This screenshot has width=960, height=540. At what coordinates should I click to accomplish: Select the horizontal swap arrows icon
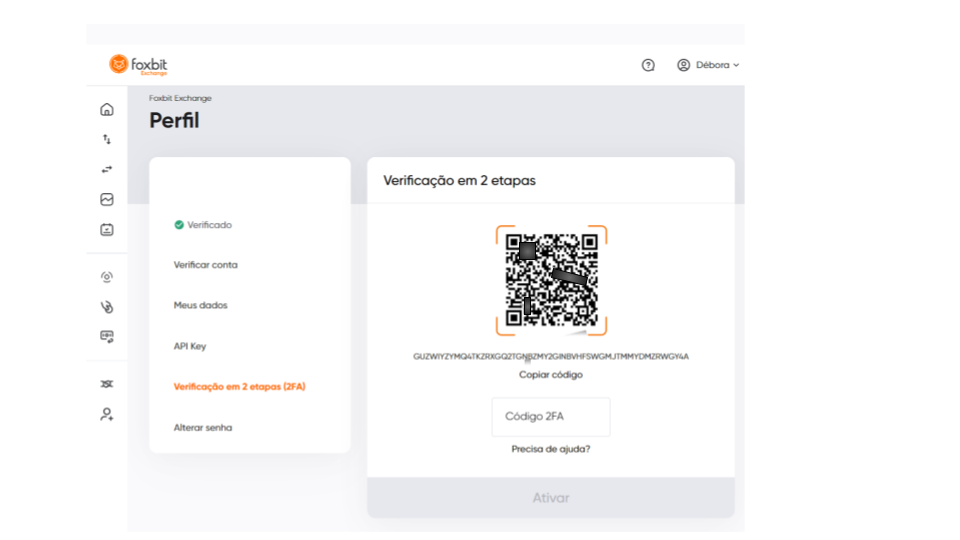pyautogui.click(x=107, y=170)
